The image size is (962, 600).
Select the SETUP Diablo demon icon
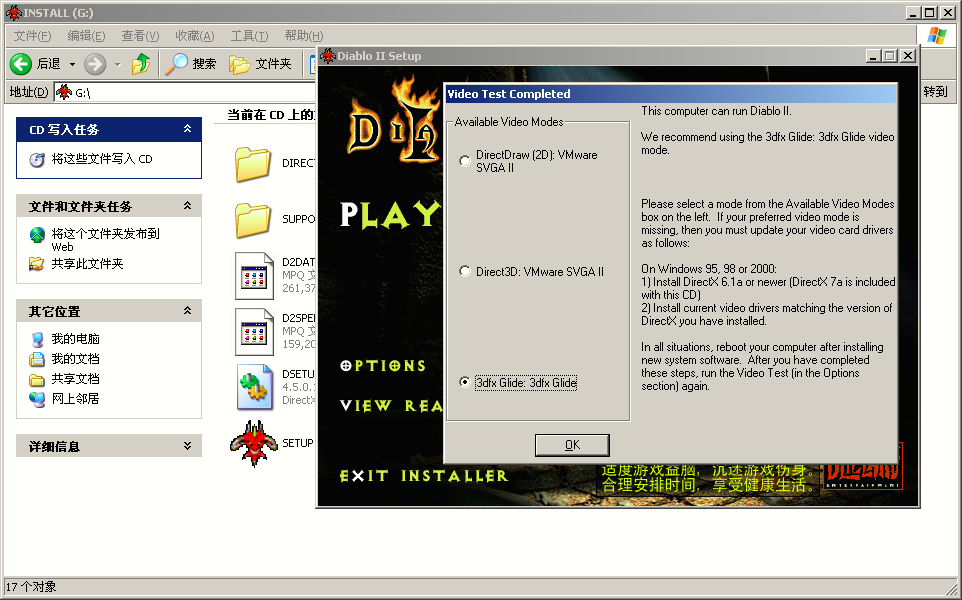click(253, 443)
